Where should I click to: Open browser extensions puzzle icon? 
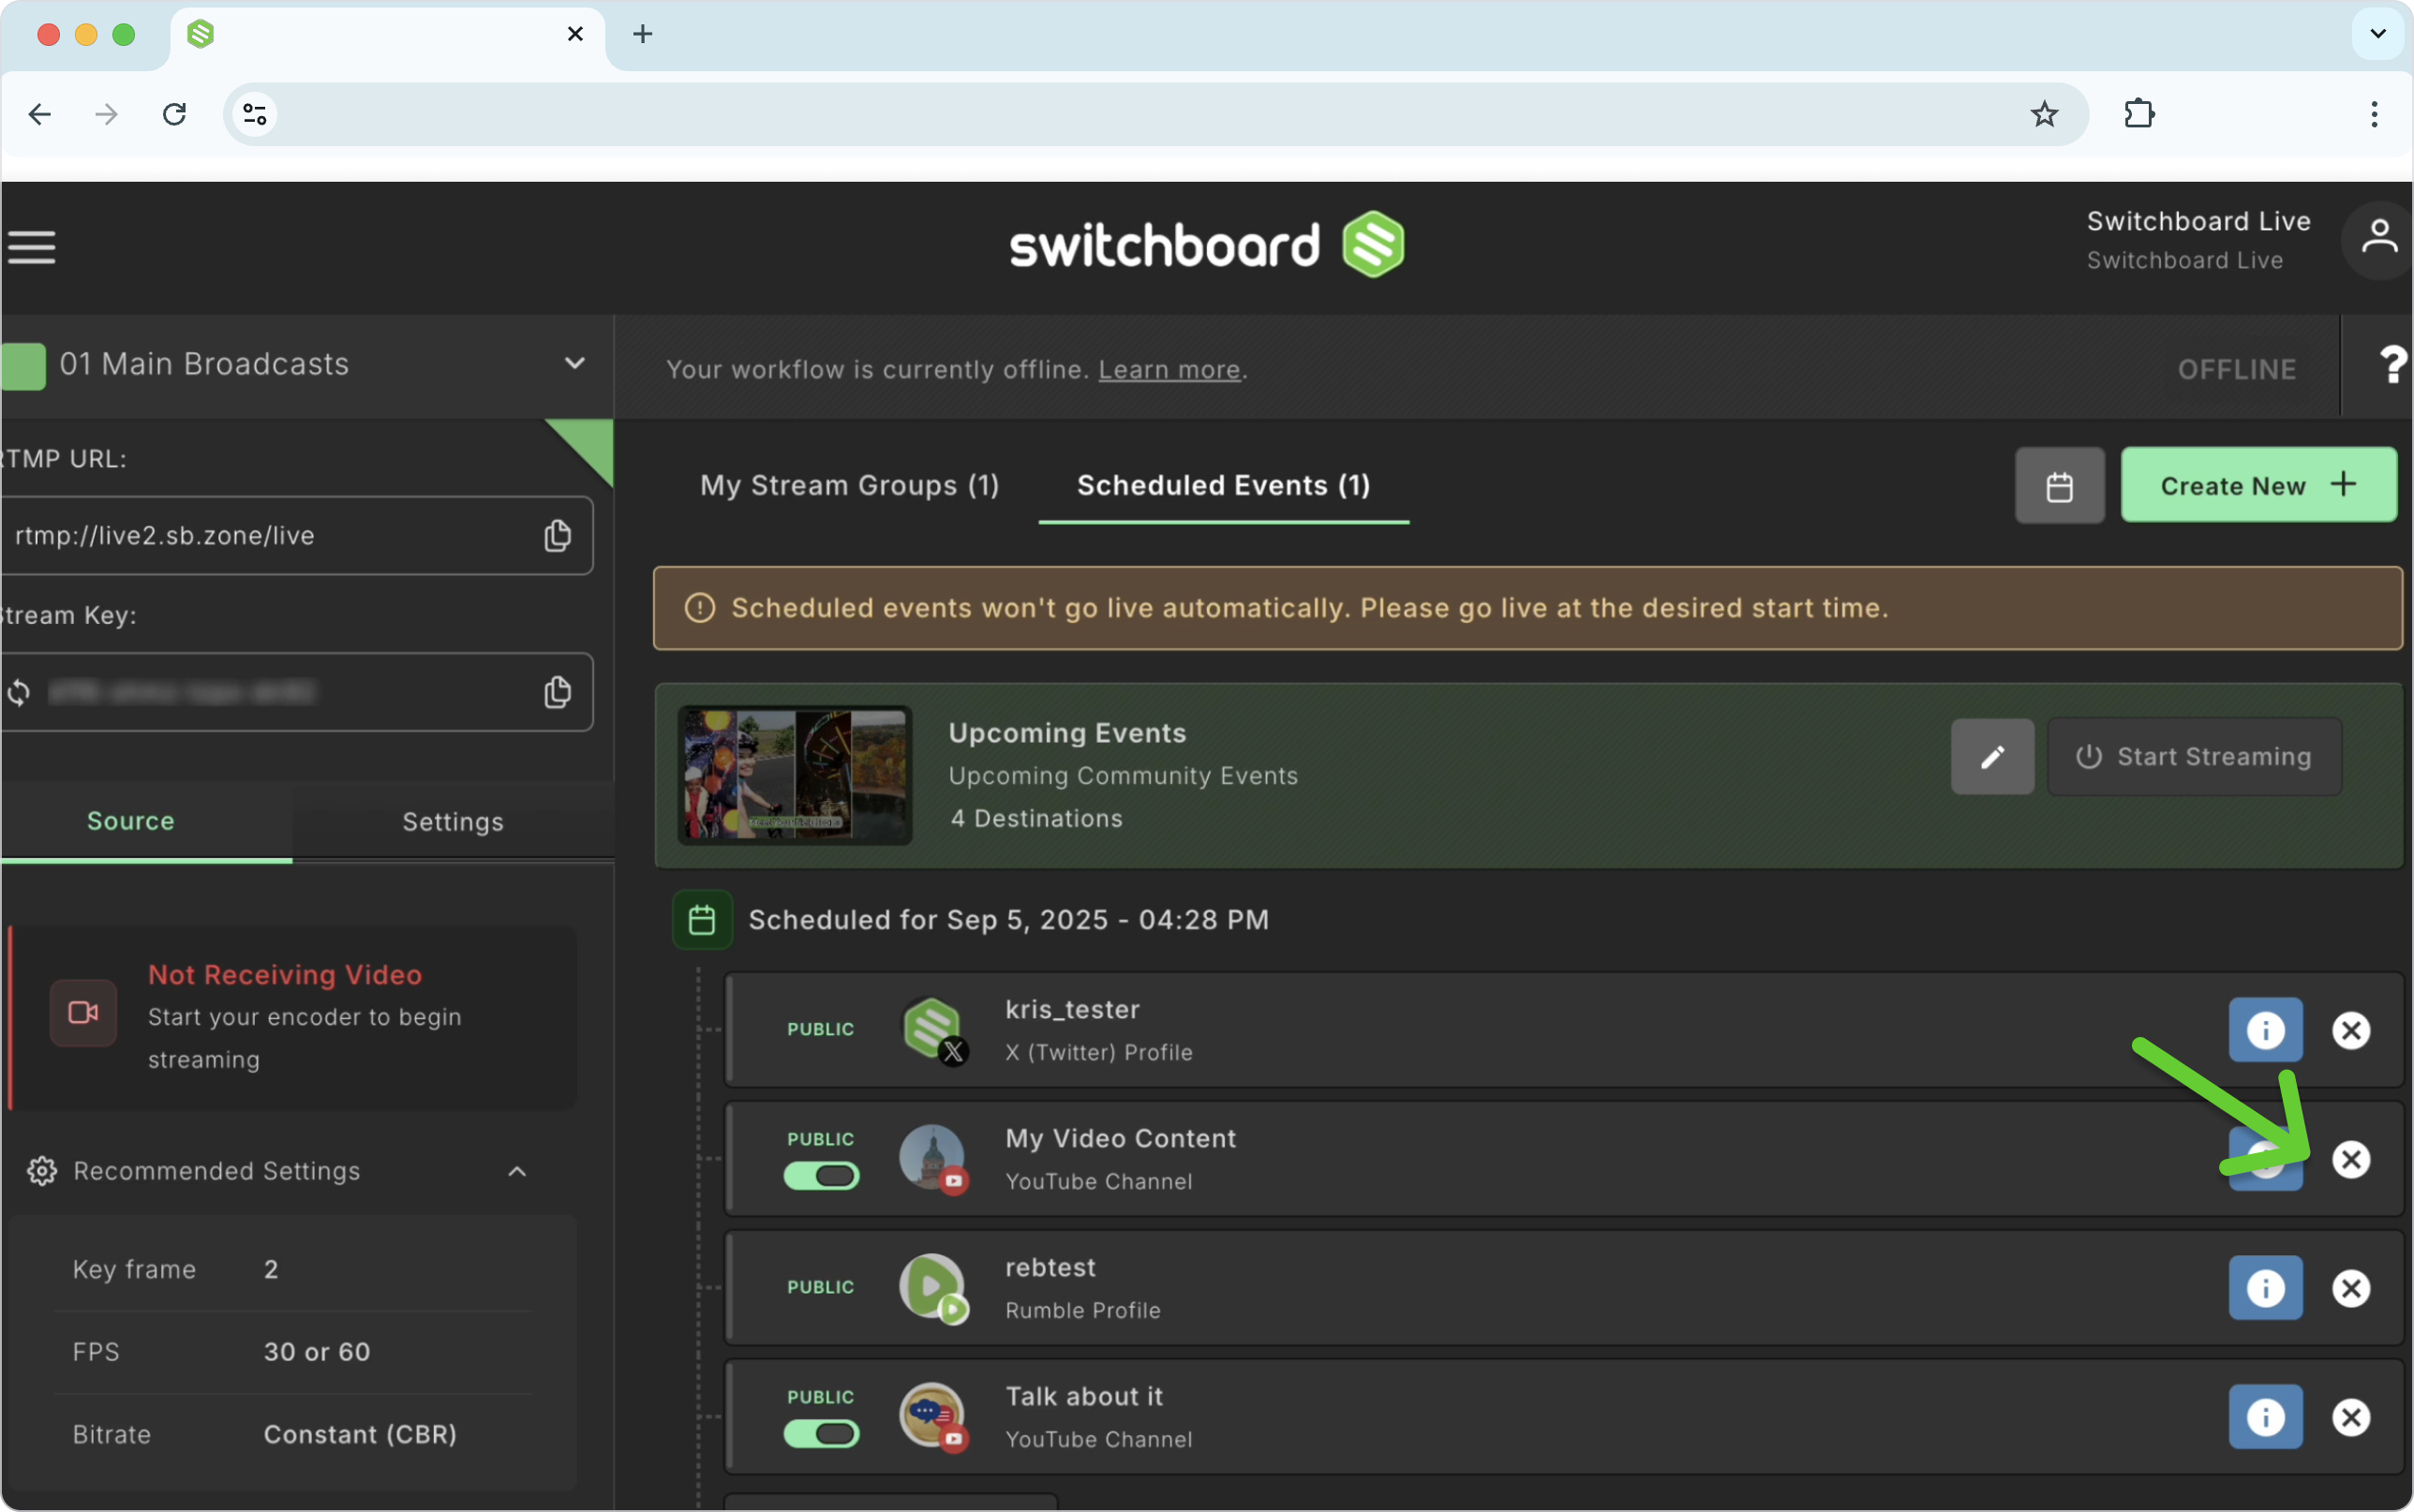[x=2139, y=114]
